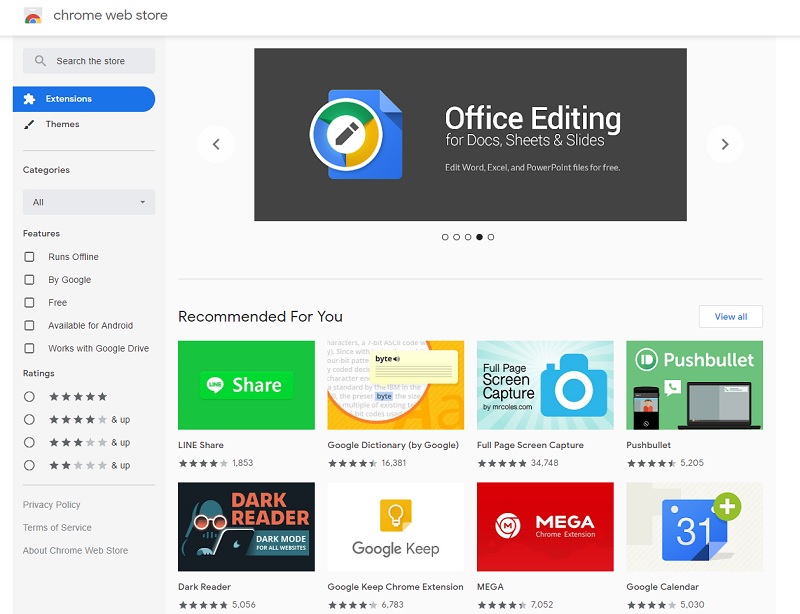Click the 'Google Calendar' title text
Viewport: 800px width, 614px height.
[663, 587]
